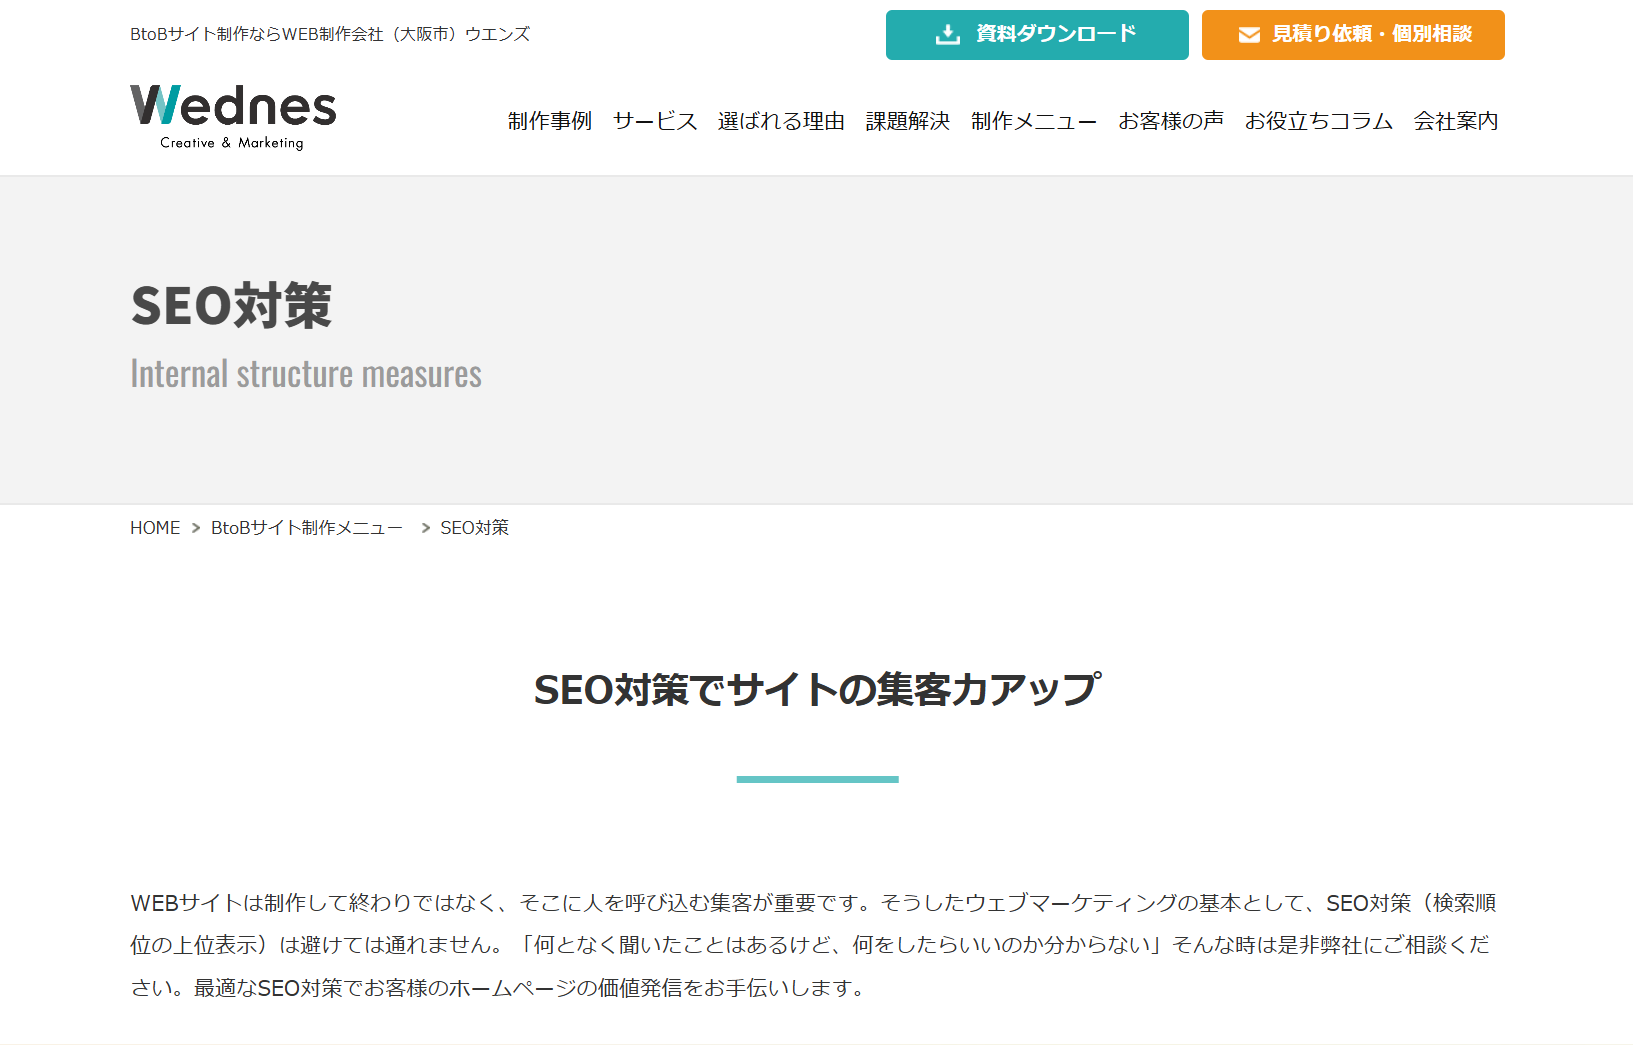
Task: Click the teal divider line under heading
Action: 817,779
